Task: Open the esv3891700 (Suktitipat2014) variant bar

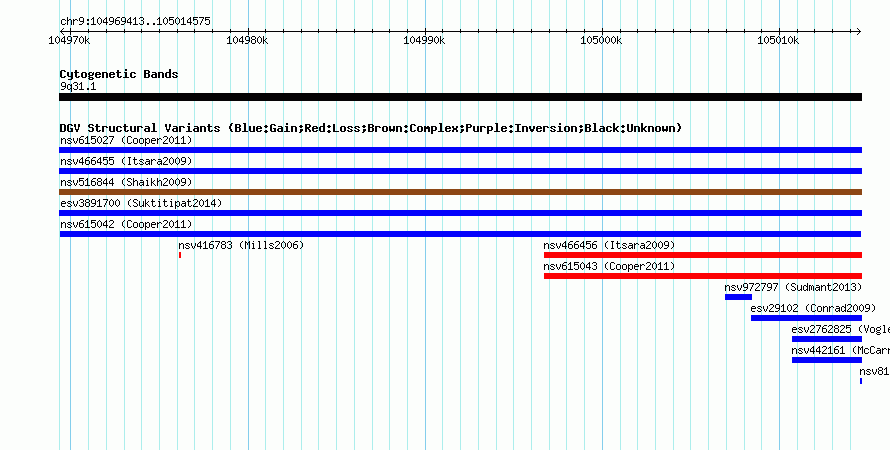Action: [x=460, y=213]
